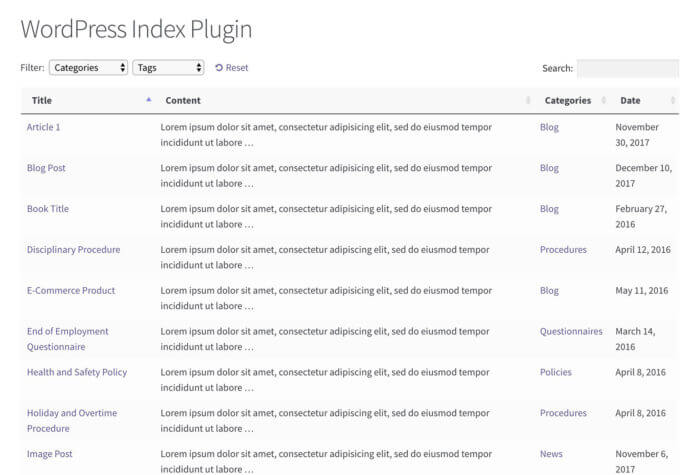This screenshot has width=700, height=475.
Task: Click the Content column sort arrow
Action: tap(528, 100)
